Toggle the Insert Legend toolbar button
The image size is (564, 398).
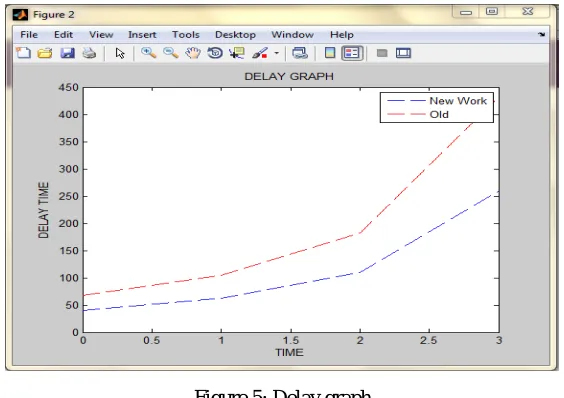352,53
